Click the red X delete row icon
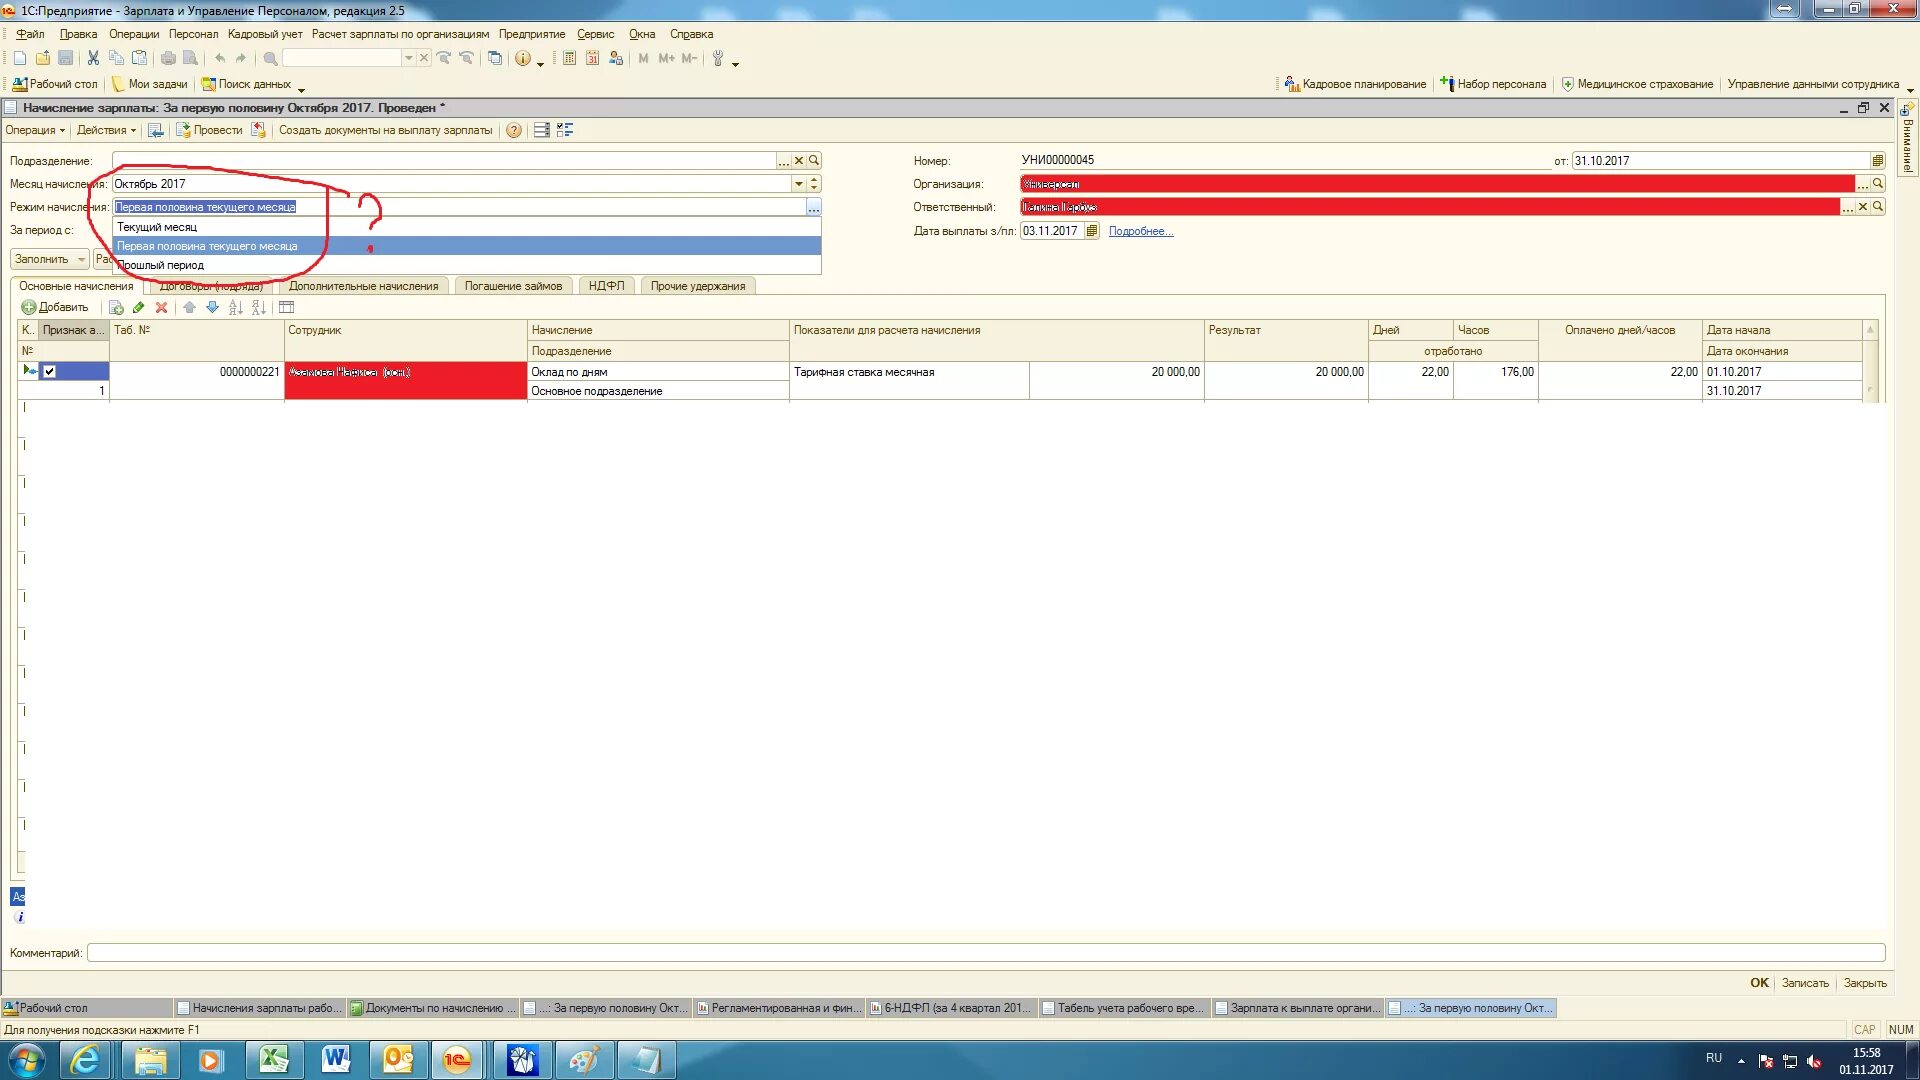1920x1080 pixels. (x=161, y=308)
